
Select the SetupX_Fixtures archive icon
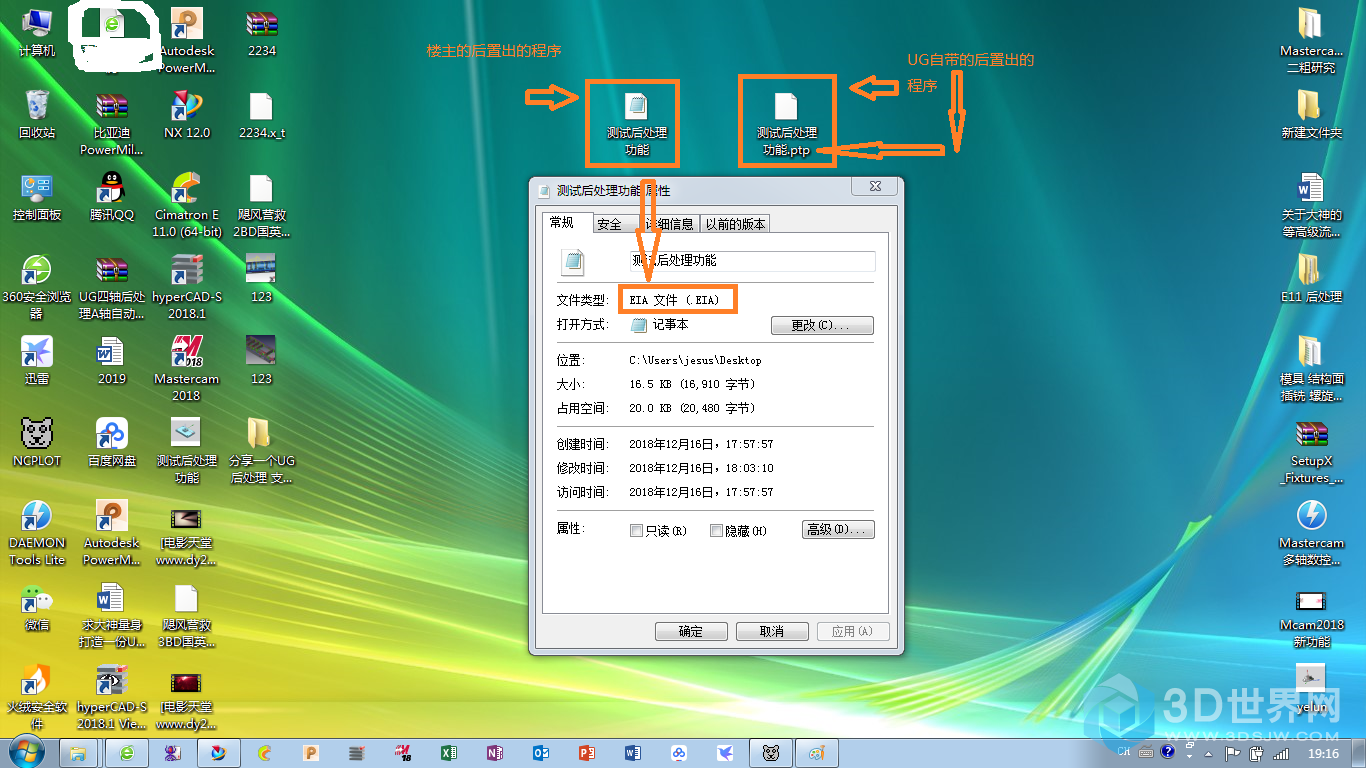(1311, 451)
